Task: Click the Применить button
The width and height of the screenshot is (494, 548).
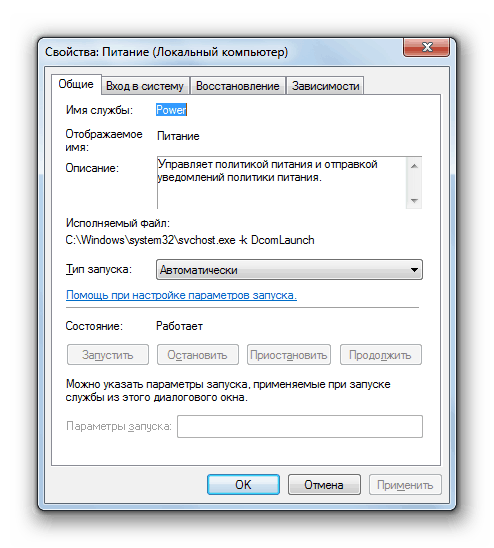Action: click(405, 485)
